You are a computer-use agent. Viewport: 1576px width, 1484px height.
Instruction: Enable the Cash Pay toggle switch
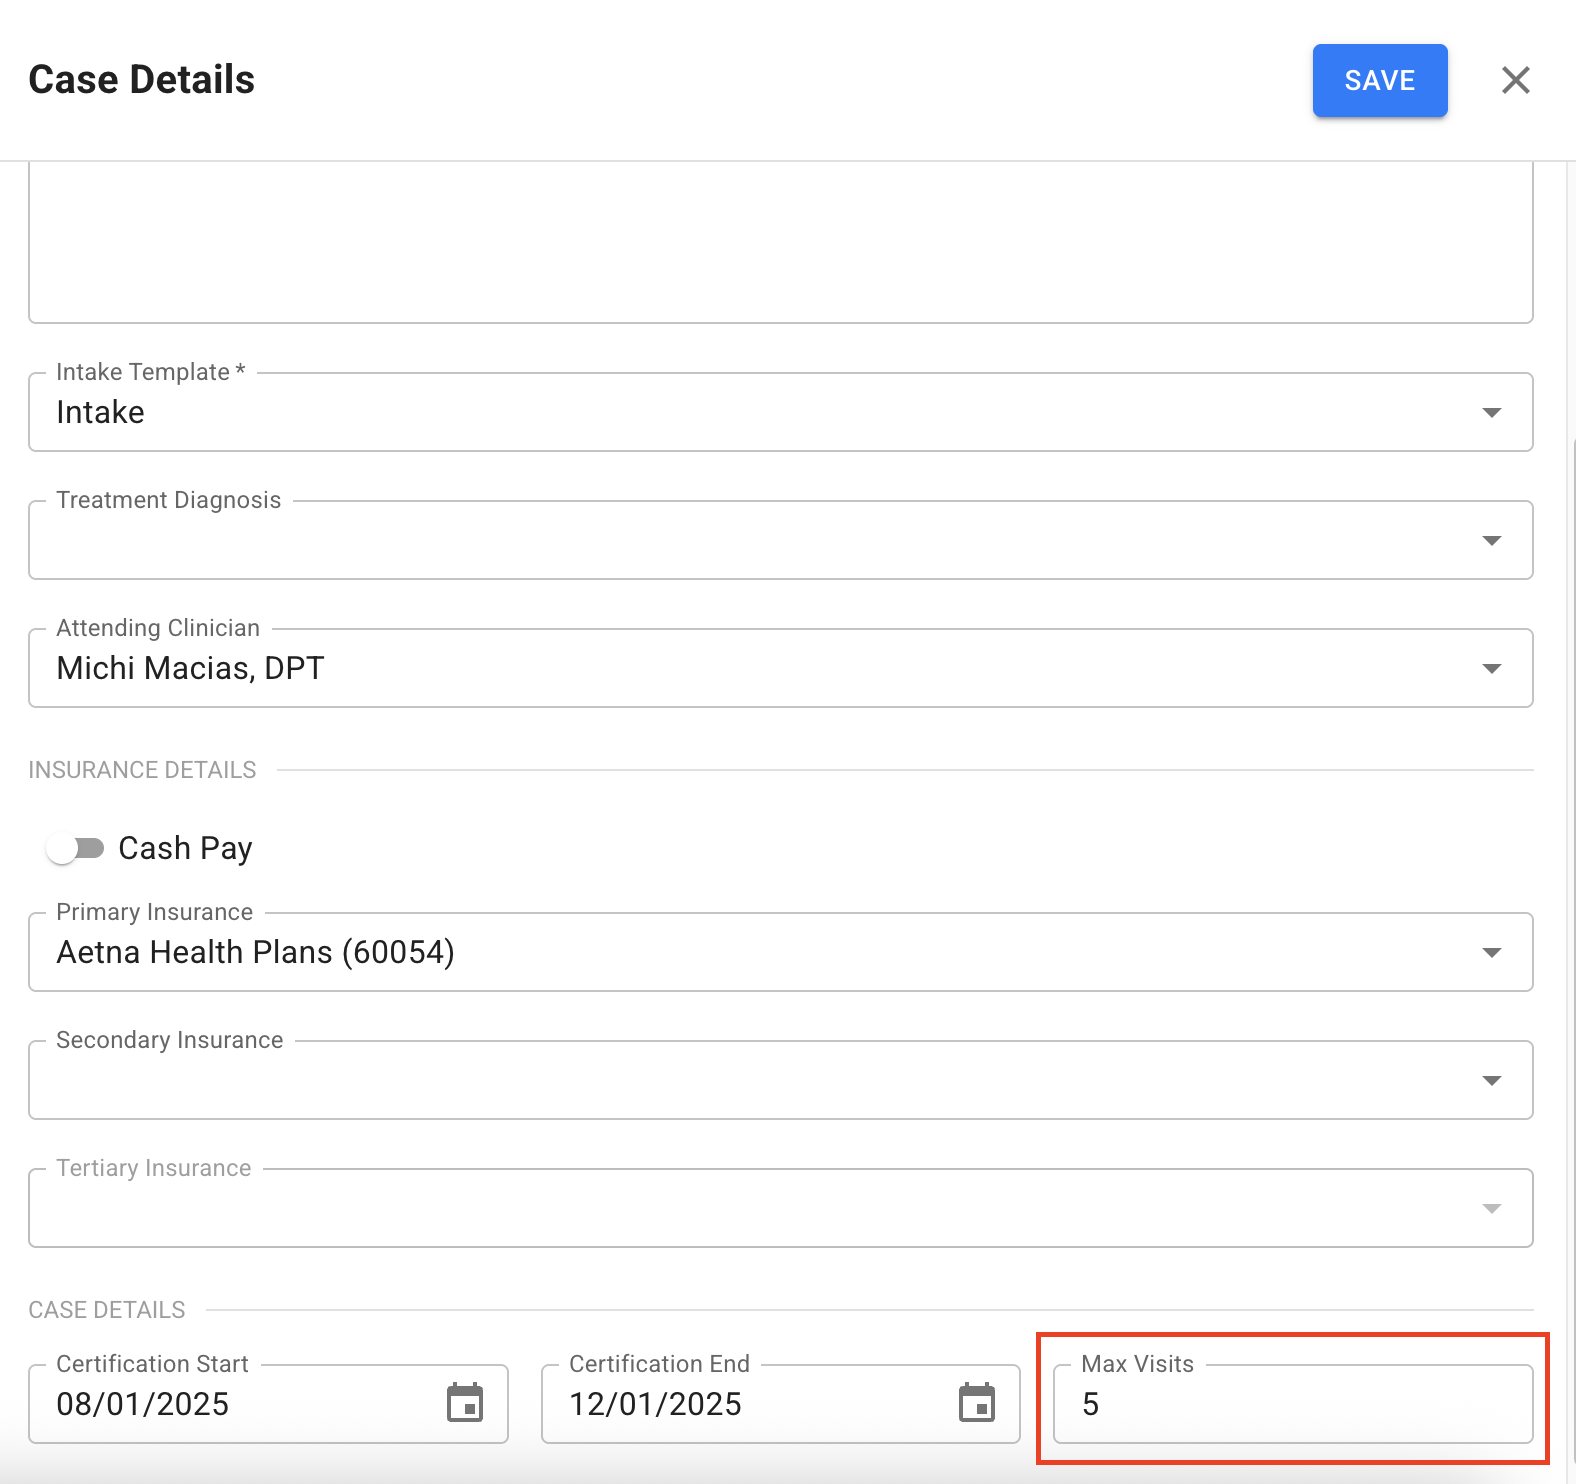click(76, 849)
